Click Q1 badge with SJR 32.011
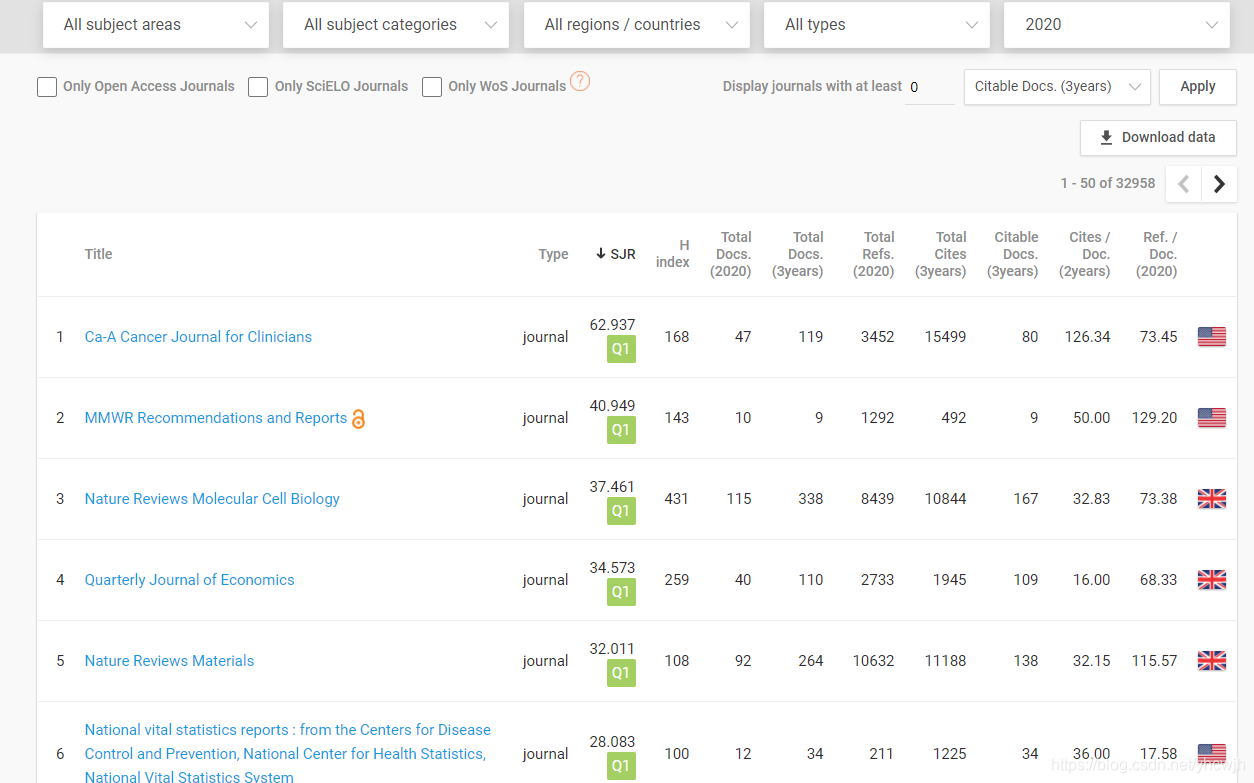 click(621, 673)
